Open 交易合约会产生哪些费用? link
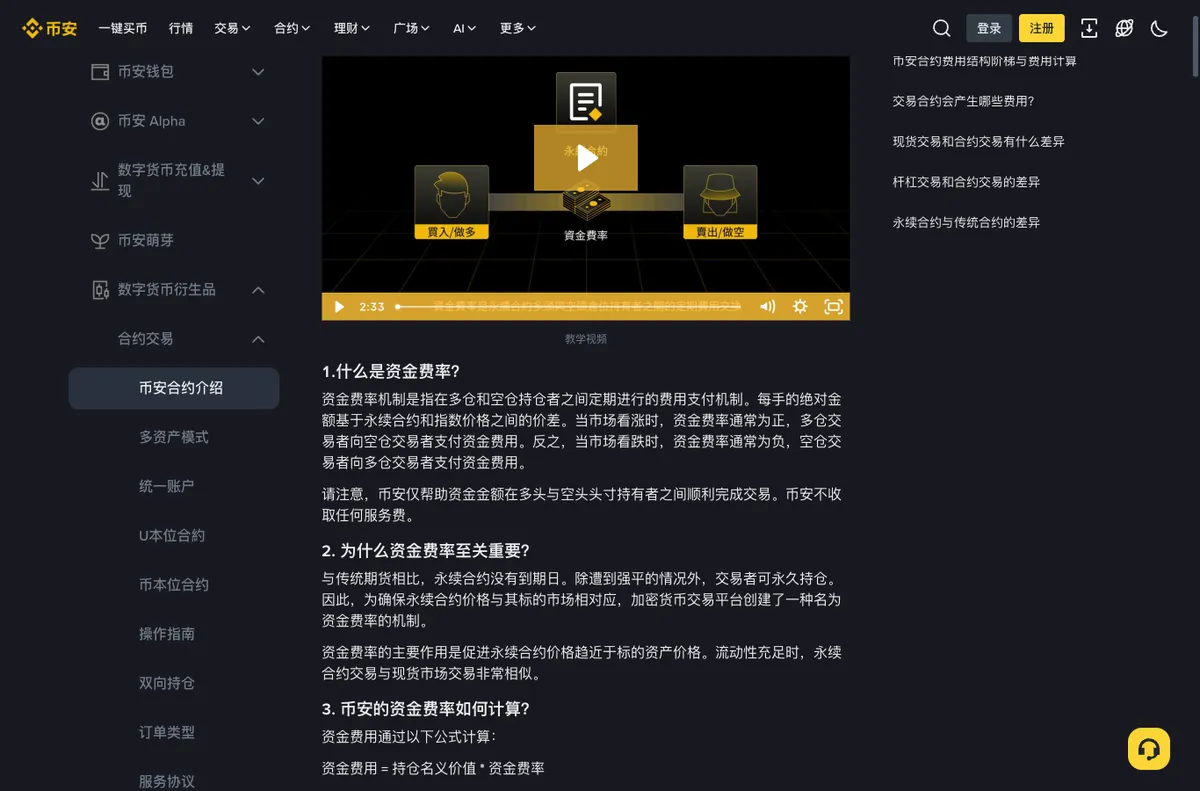The width and height of the screenshot is (1200, 791). click(963, 101)
